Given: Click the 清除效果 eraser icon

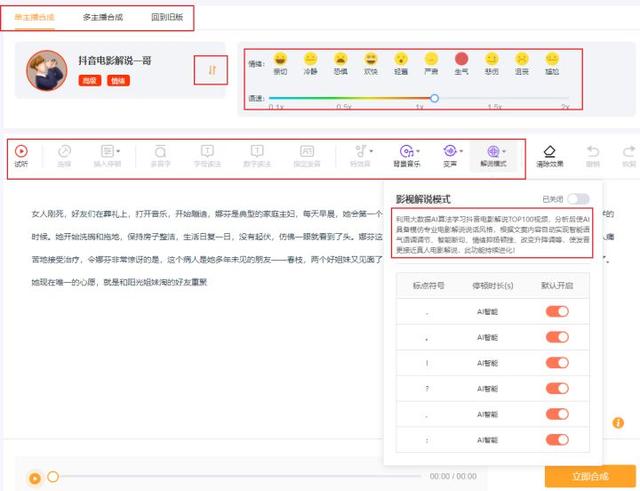Looking at the screenshot, I should 549,151.
